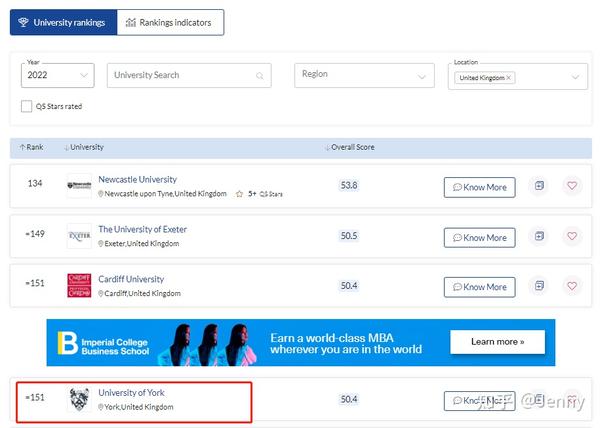Open the Cardiff University link
The image size is (600, 428).
[x=131, y=279]
